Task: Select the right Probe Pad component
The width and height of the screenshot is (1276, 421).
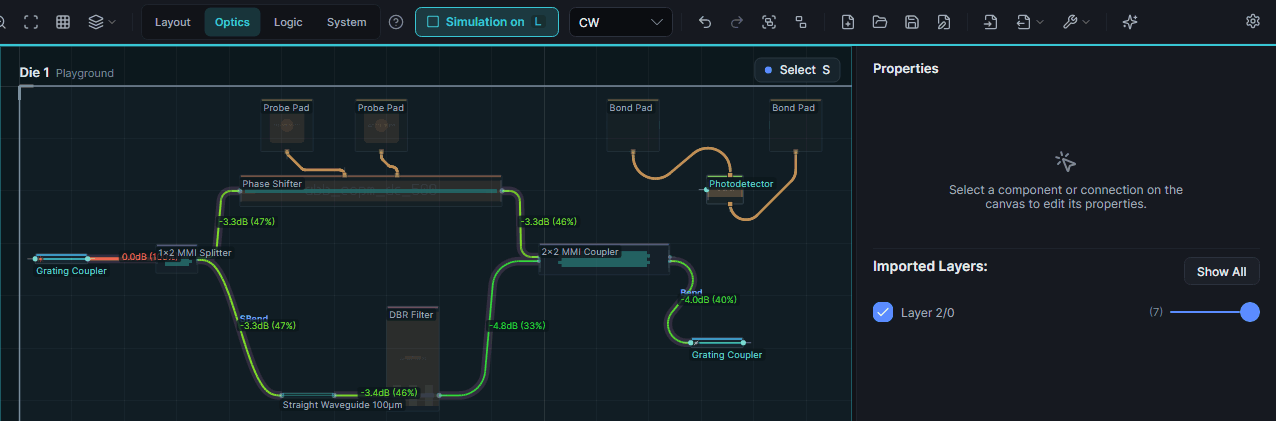Action: coord(381,125)
